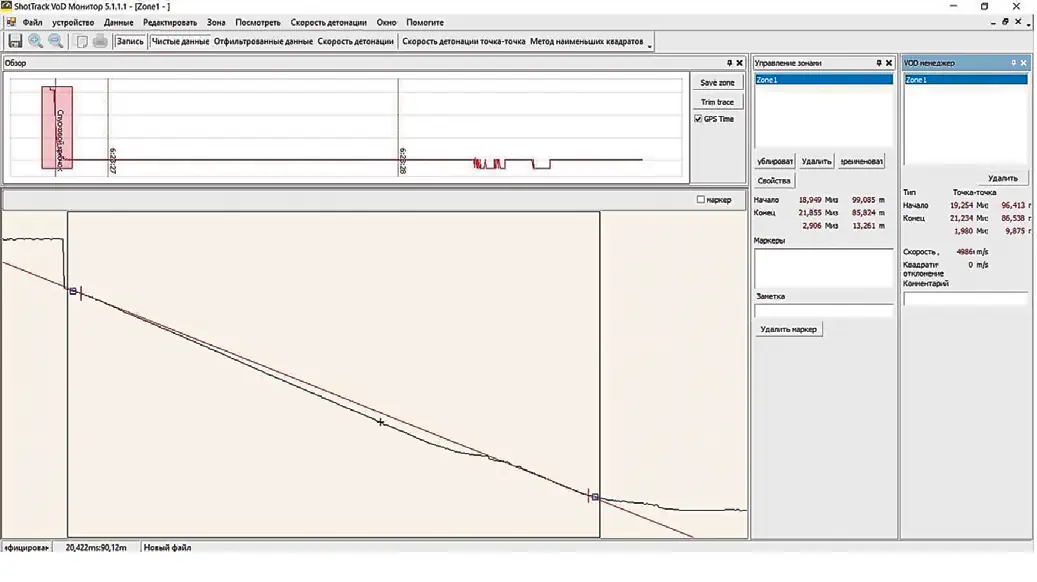Click the print toolbar icon
The image size is (1037, 582).
[x=101, y=41]
